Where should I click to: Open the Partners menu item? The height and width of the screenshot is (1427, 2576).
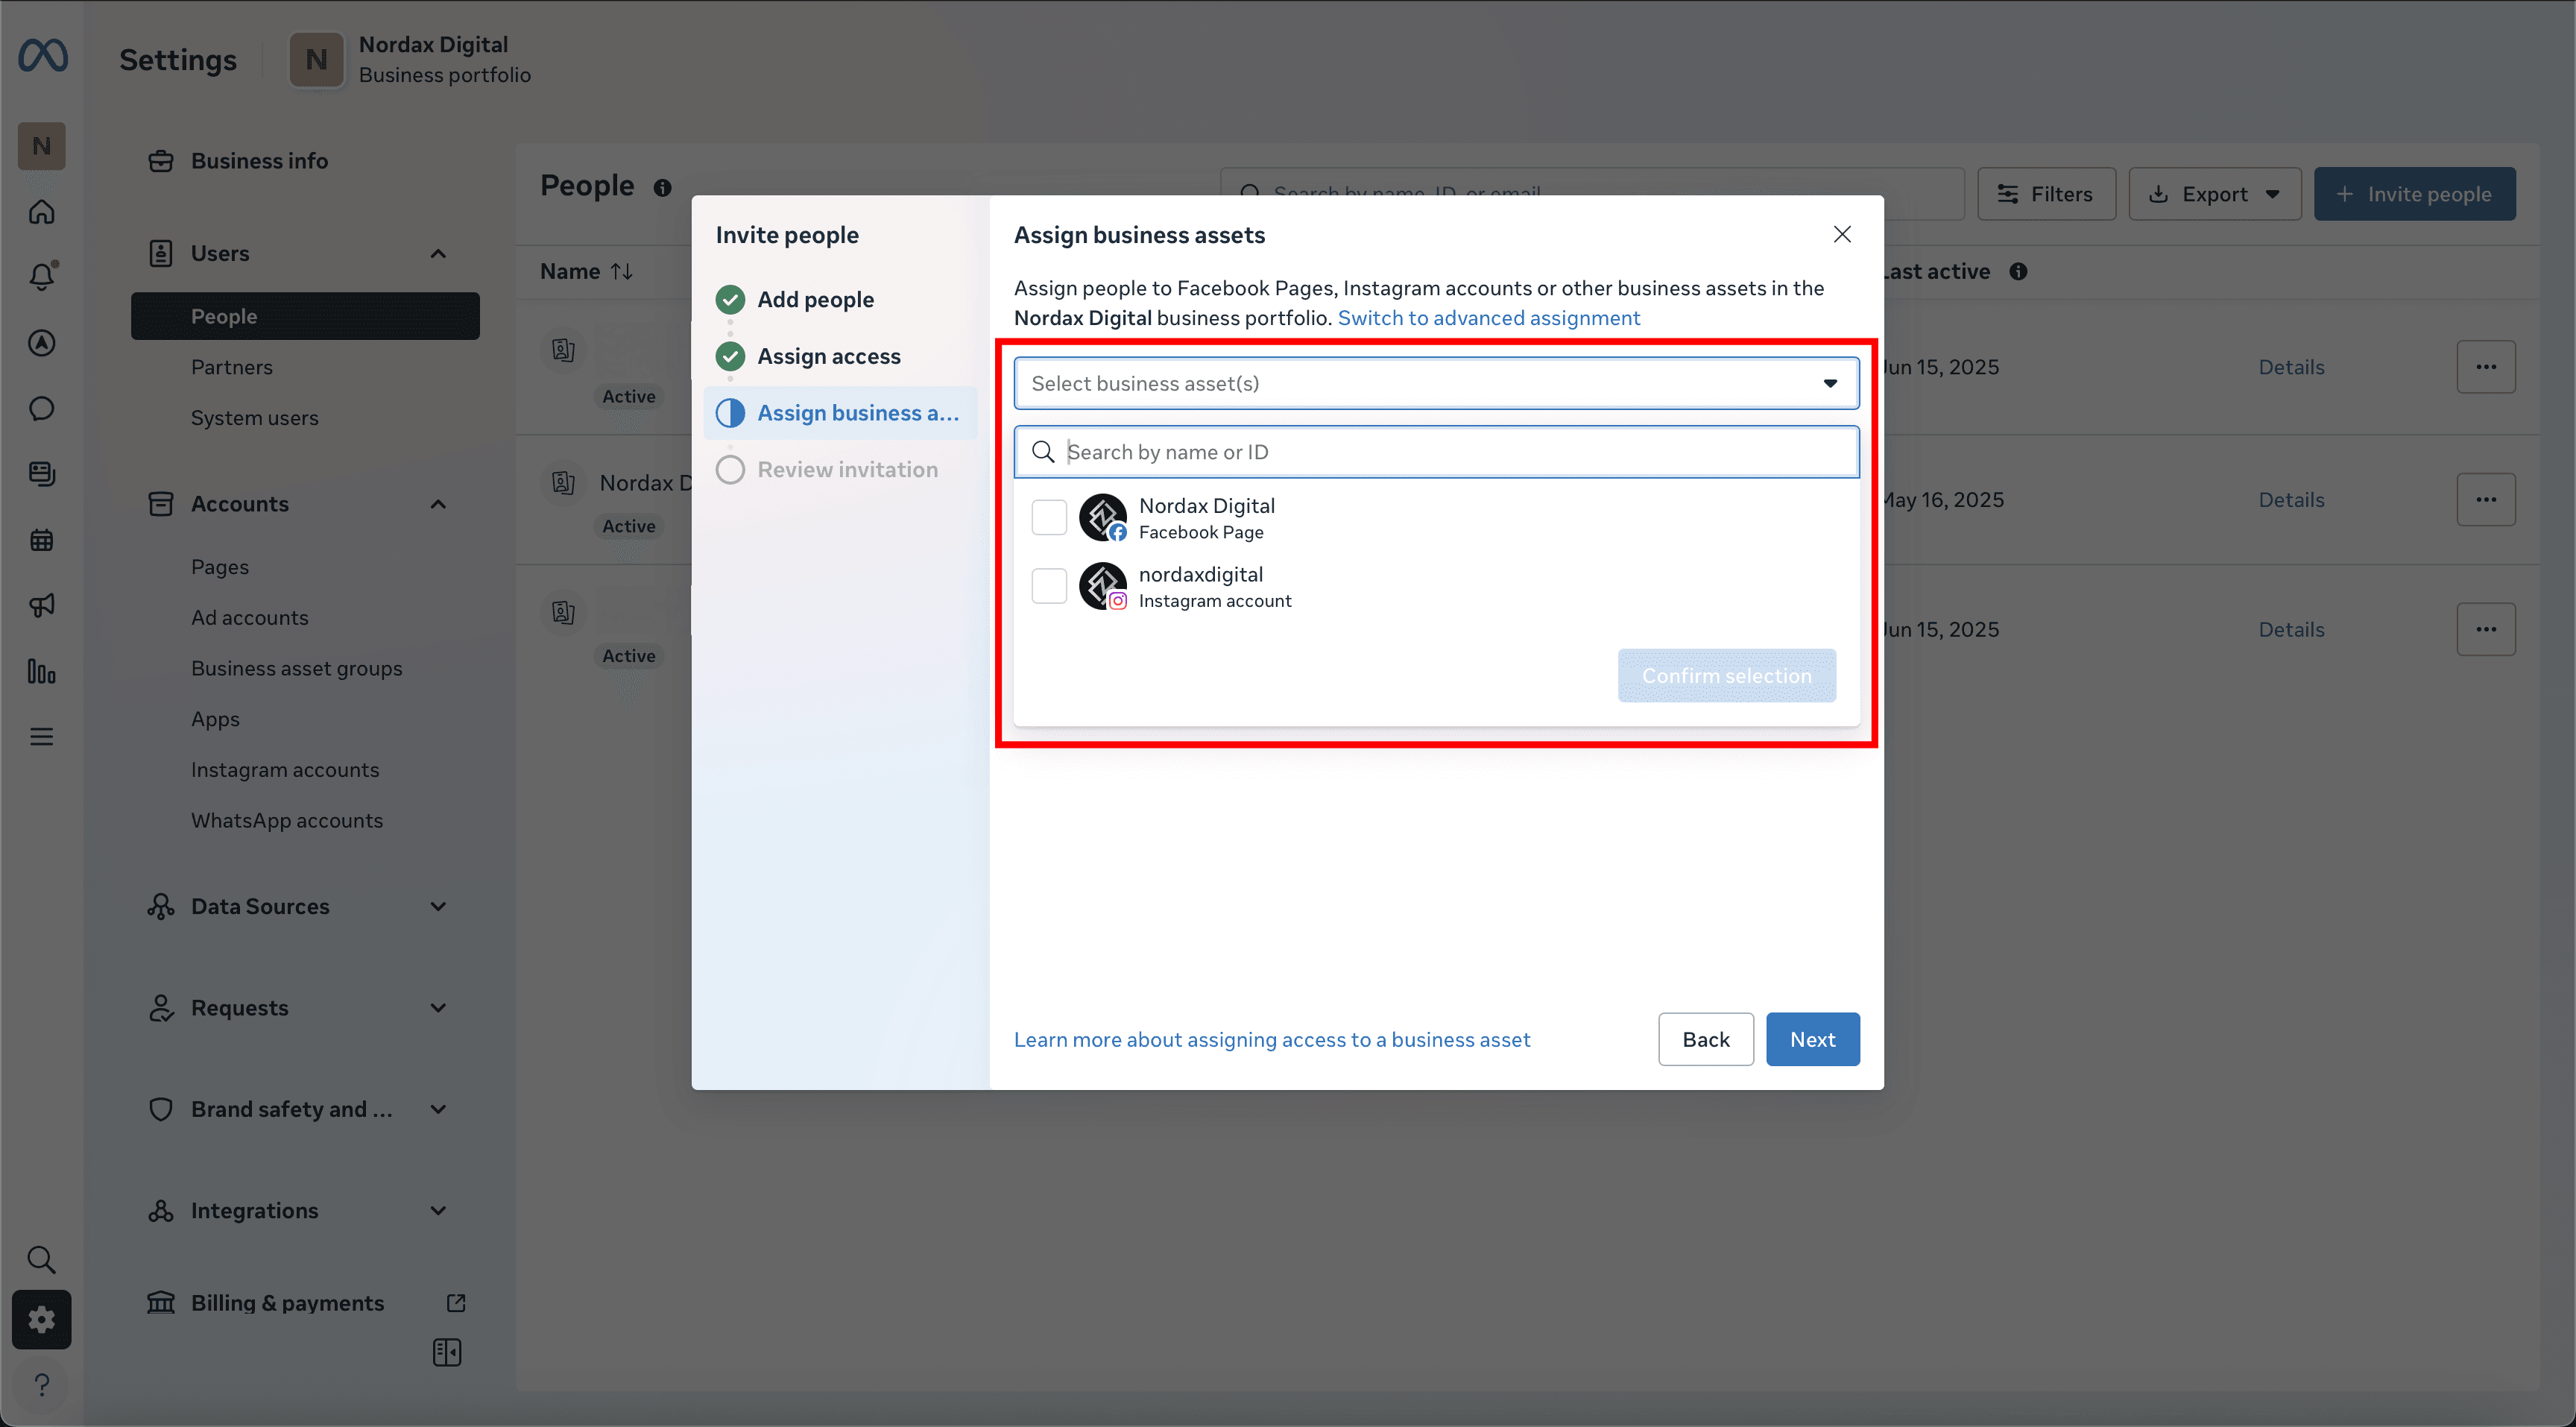point(231,367)
